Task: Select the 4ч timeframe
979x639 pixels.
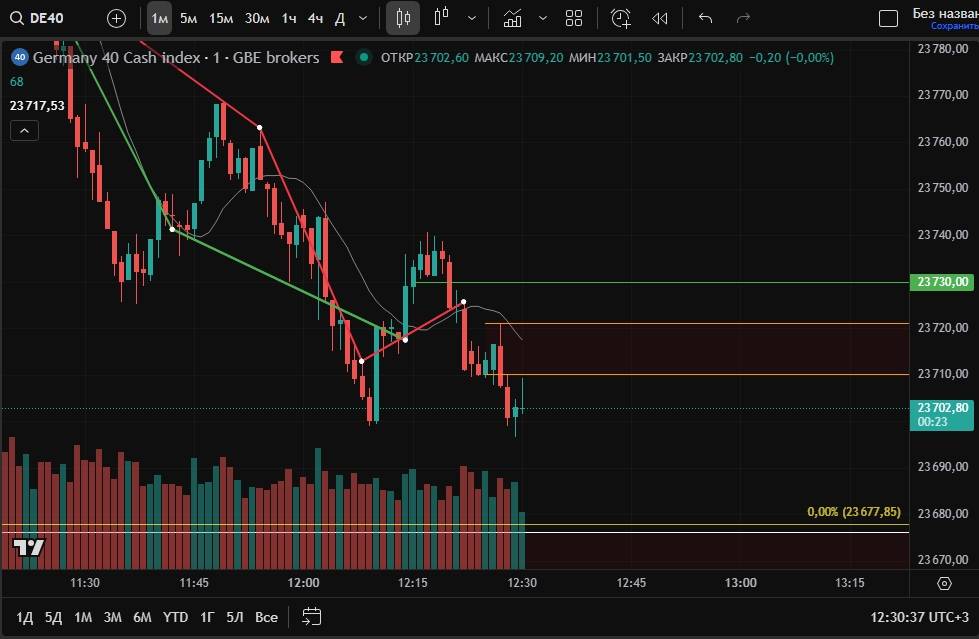Action: point(315,18)
